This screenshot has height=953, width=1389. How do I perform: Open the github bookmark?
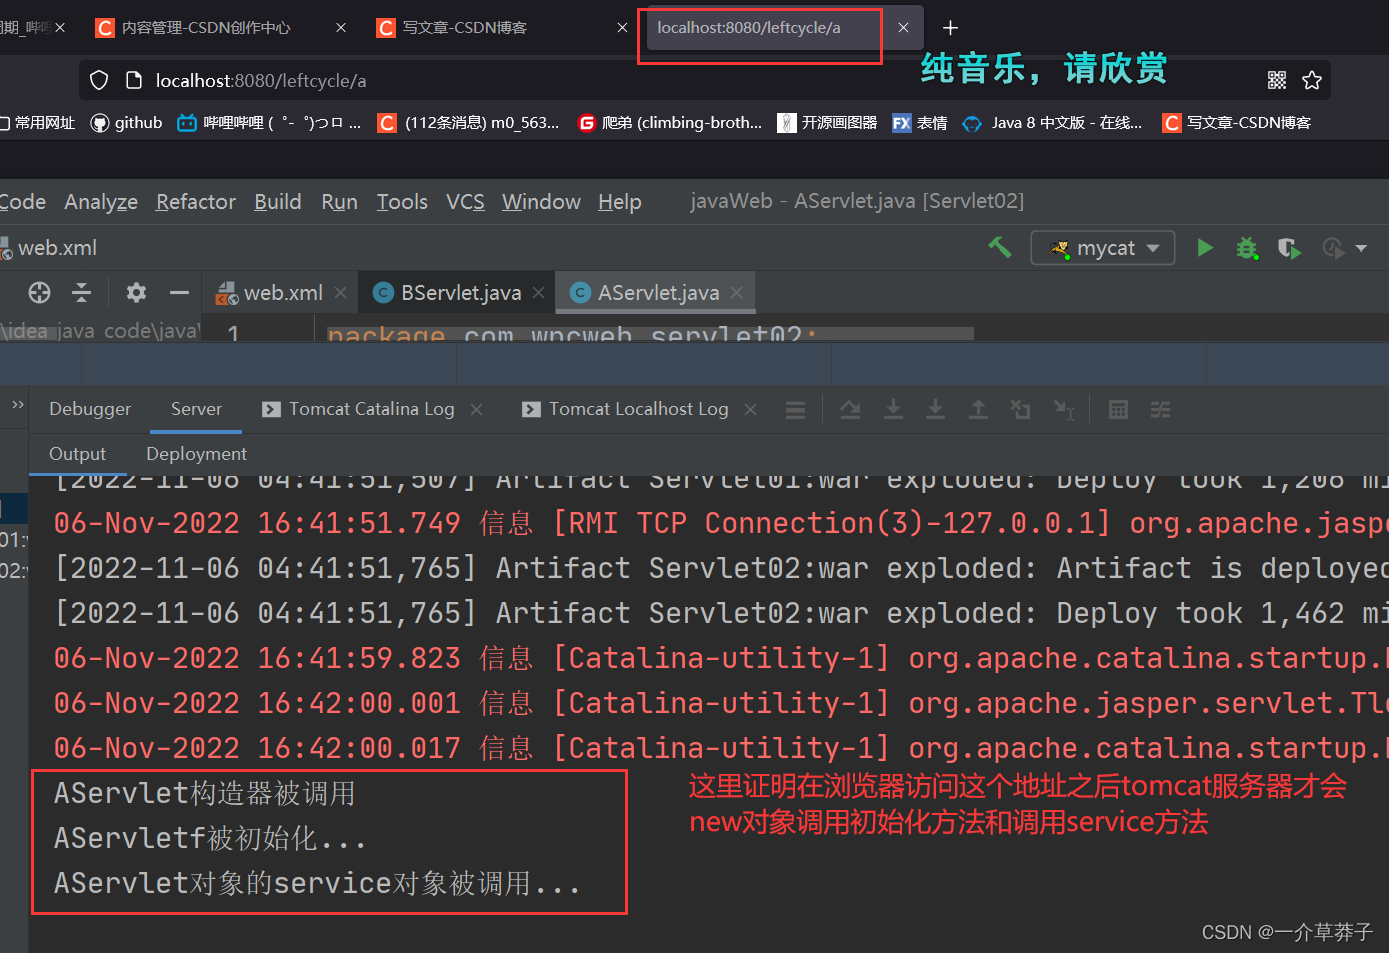(126, 122)
